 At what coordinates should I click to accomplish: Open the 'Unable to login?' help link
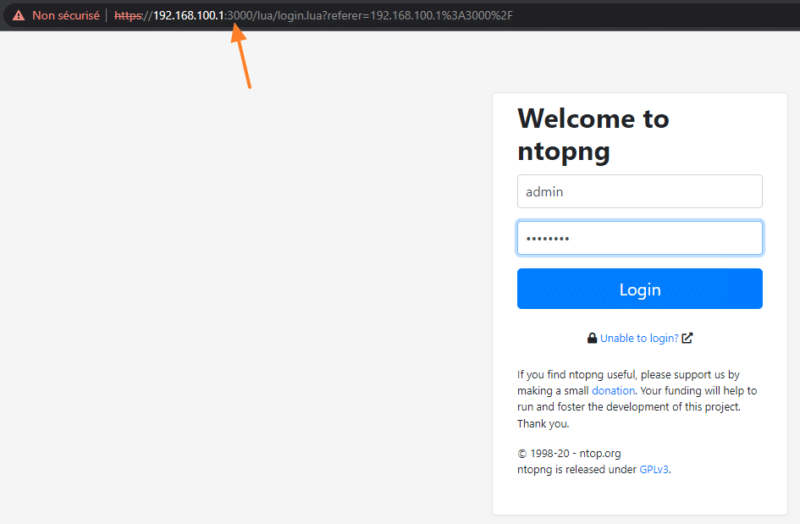(639, 338)
